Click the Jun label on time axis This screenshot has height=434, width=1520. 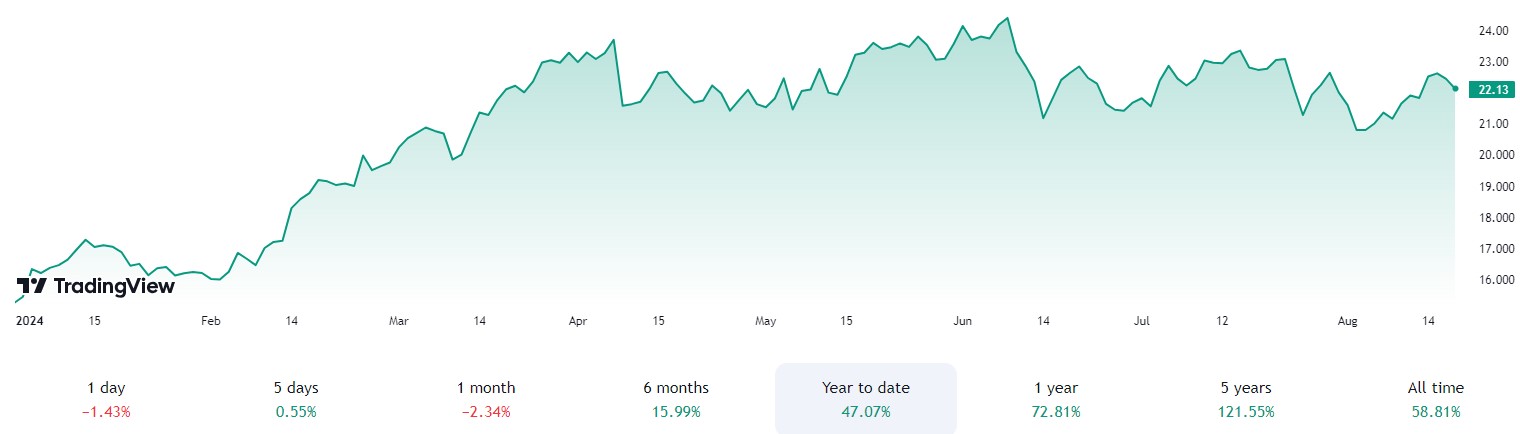tap(962, 321)
